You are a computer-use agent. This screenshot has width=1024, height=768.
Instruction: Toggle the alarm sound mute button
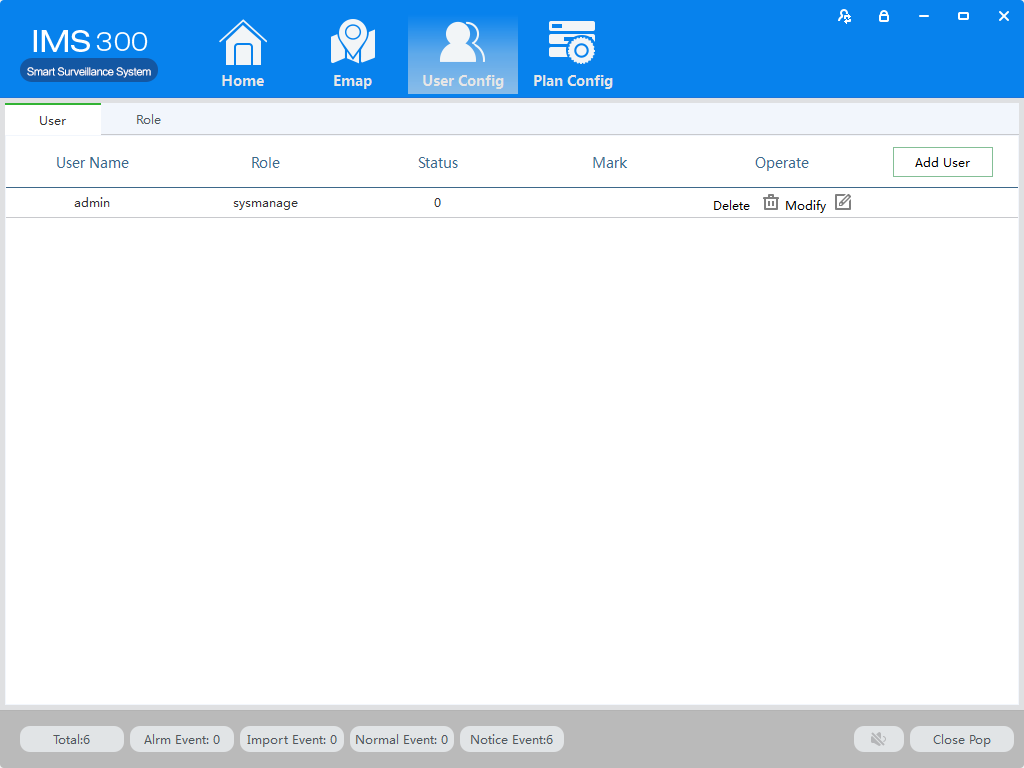click(878, 739)
